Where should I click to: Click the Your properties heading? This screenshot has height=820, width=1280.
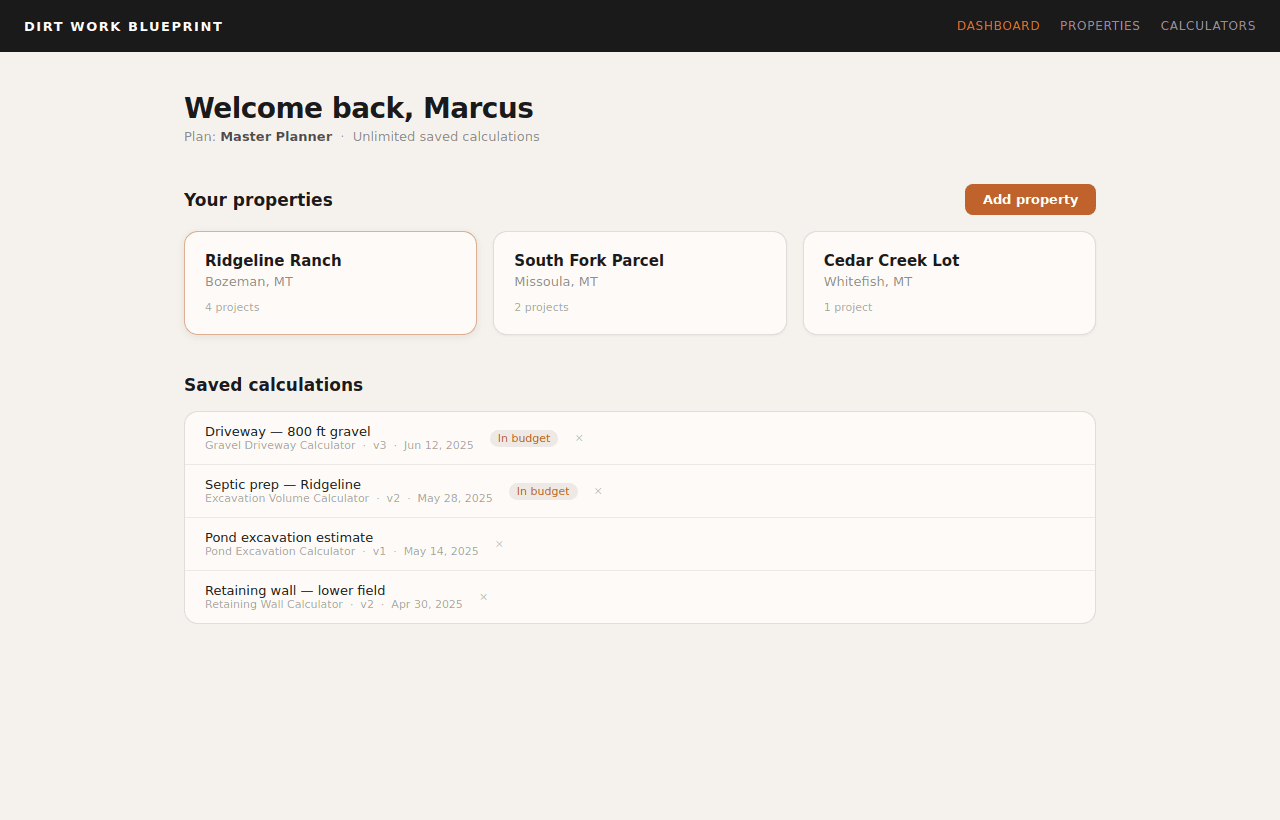click(x=258, y=200)
